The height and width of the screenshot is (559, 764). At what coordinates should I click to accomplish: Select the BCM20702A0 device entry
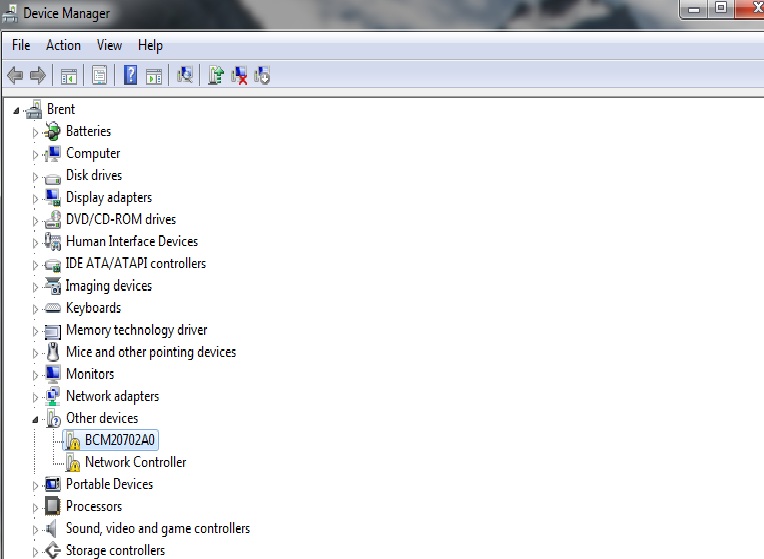coord(119,440)
